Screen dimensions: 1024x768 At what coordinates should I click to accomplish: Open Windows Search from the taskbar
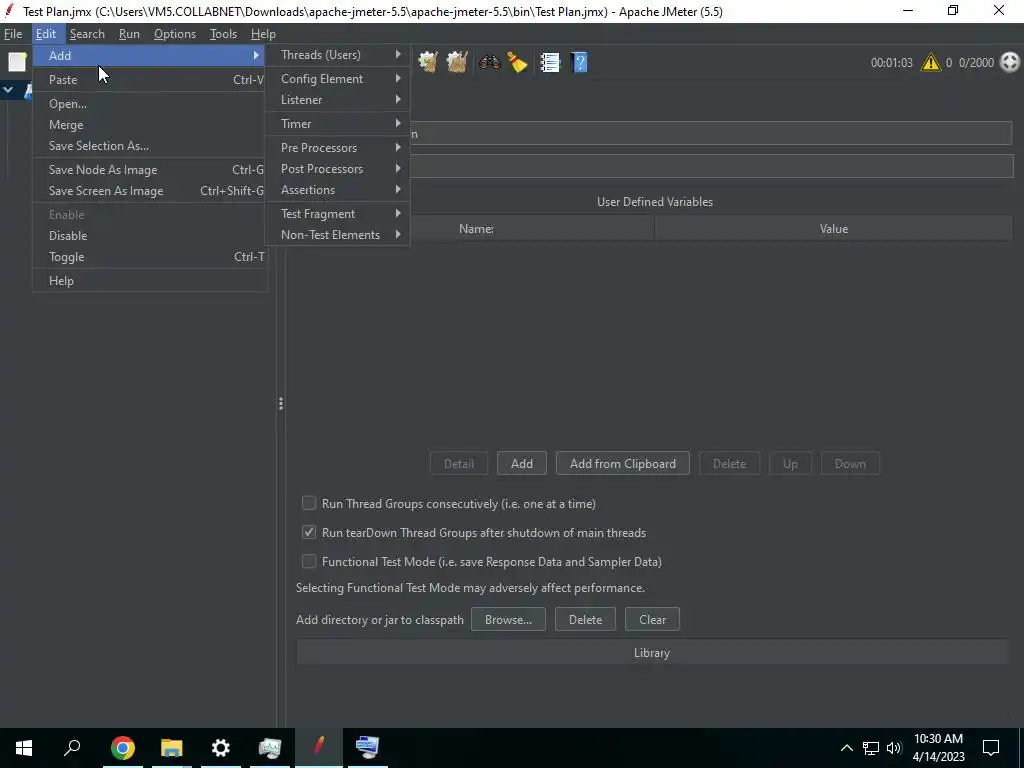point(72,748)
